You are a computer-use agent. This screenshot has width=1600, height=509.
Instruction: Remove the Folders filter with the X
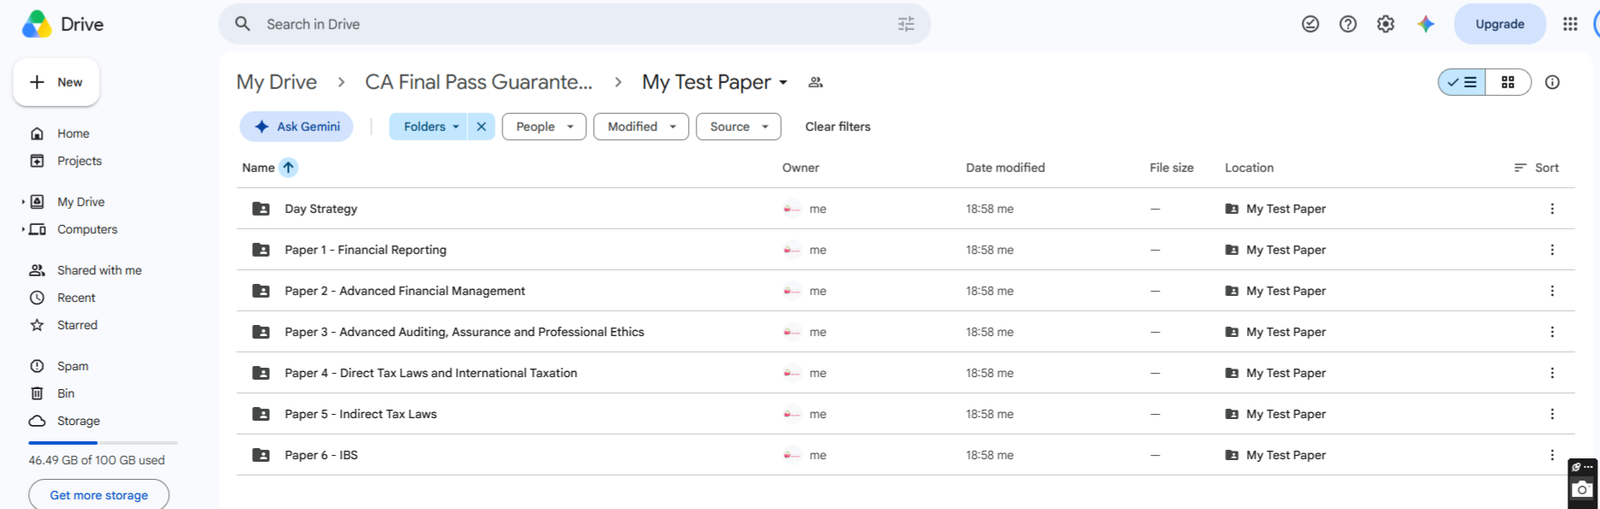[481, 126]
